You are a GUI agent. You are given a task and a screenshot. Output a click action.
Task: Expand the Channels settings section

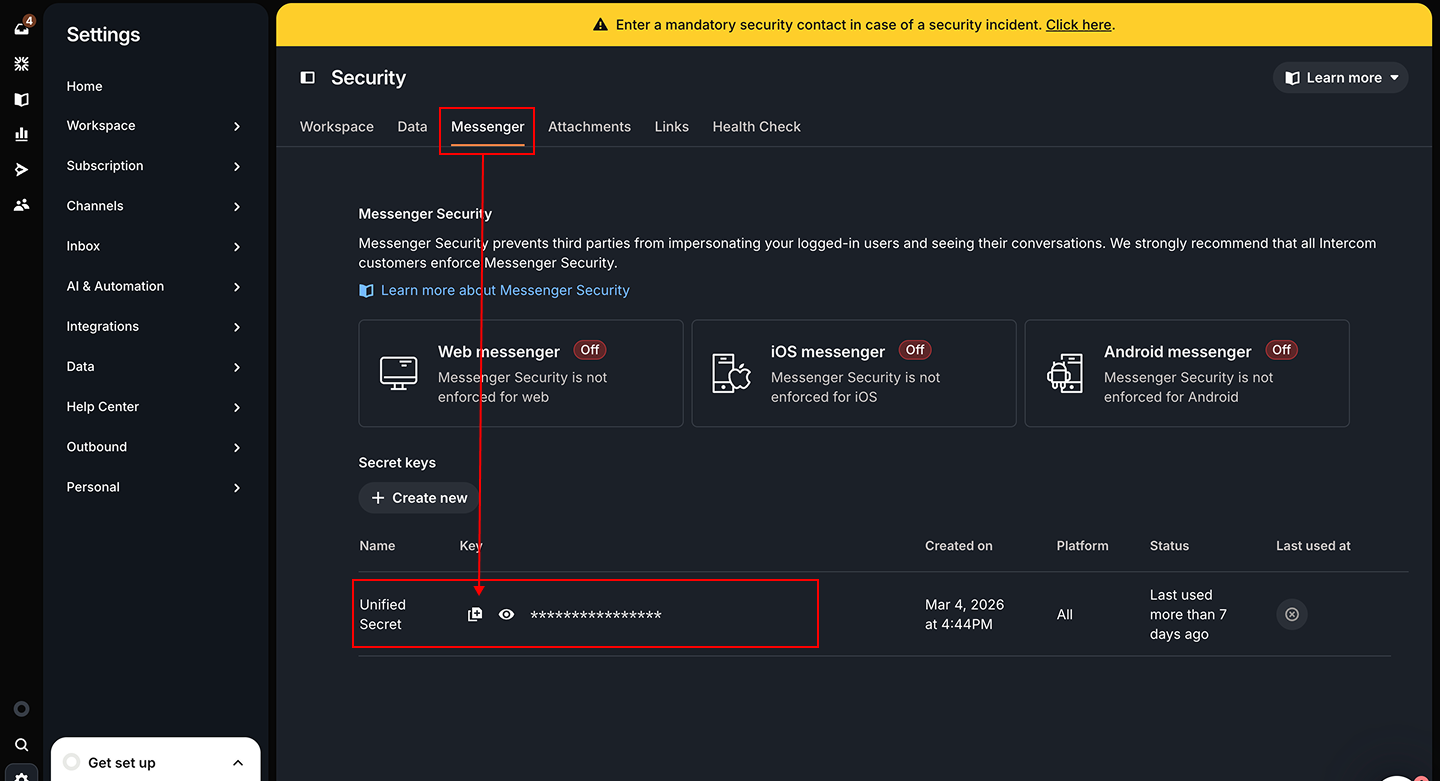[x=154, y=206]
